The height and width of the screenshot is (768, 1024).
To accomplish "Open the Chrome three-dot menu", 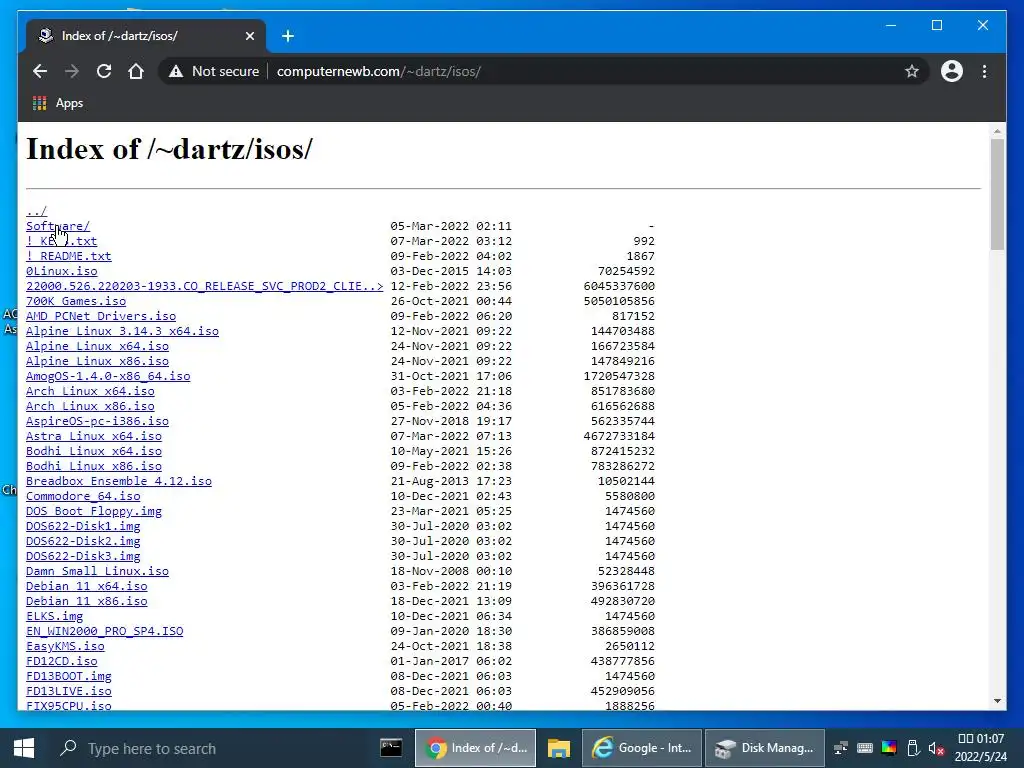I will point(985,71).
